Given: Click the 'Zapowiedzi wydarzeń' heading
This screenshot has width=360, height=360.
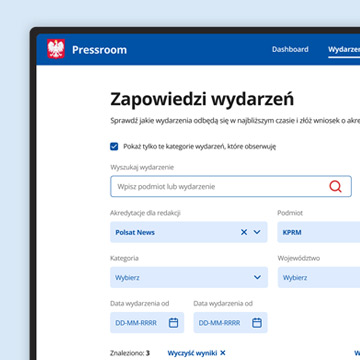Looking at the screenshot, I should [202, 99].
